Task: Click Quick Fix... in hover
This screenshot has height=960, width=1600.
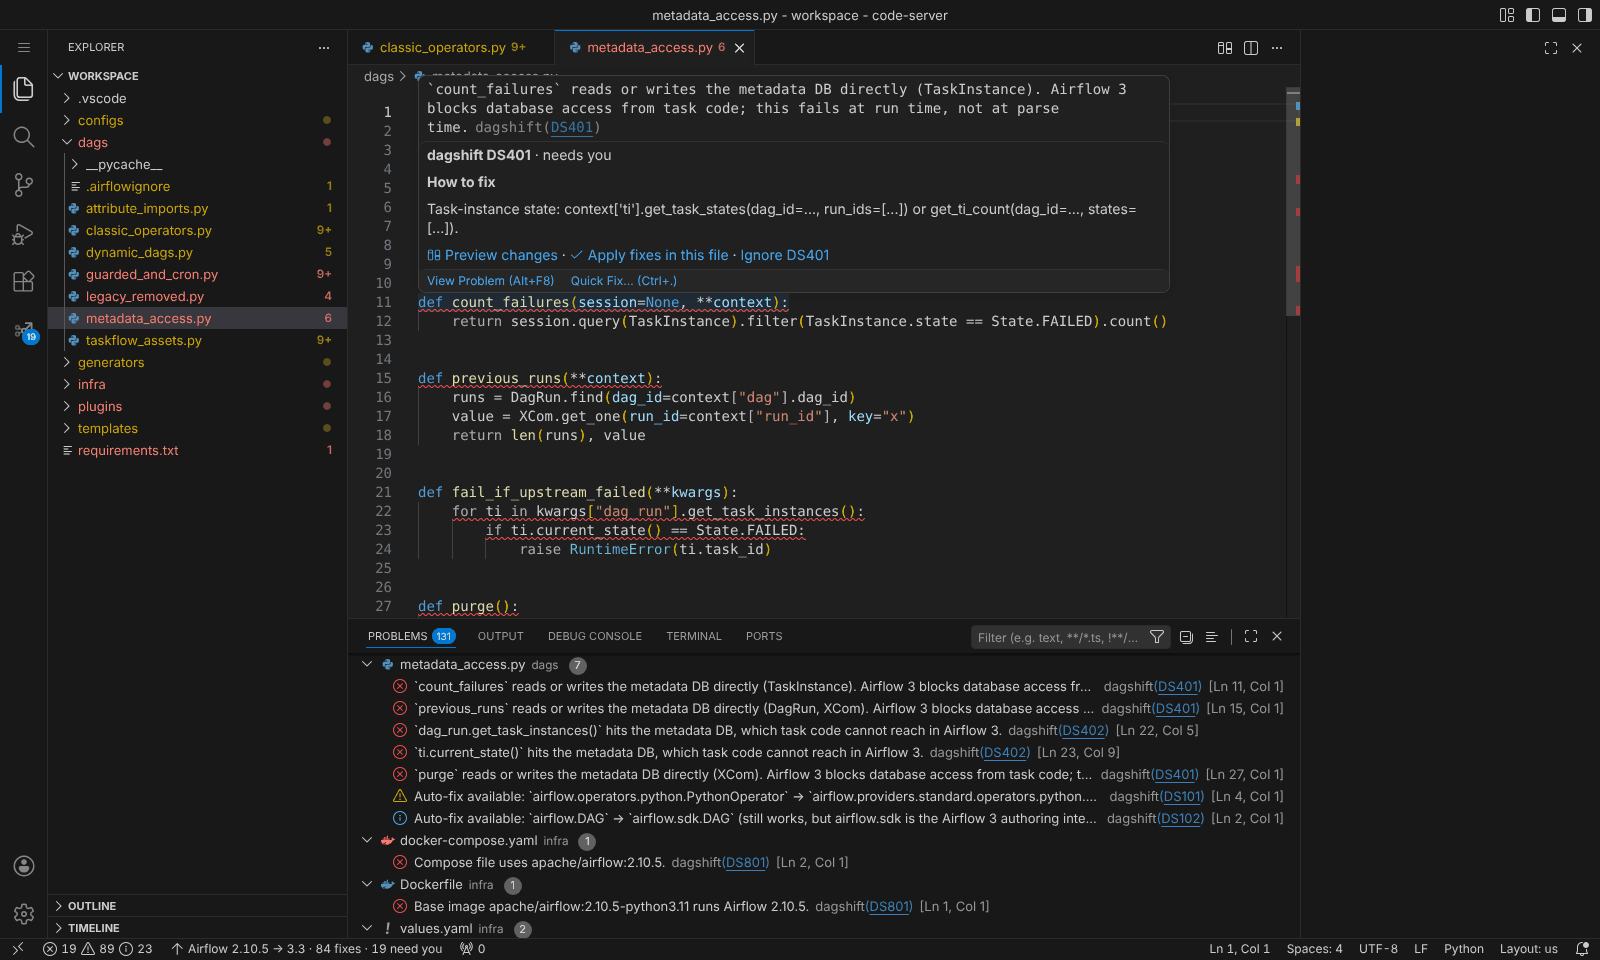Action: click(x=624, y=281)
